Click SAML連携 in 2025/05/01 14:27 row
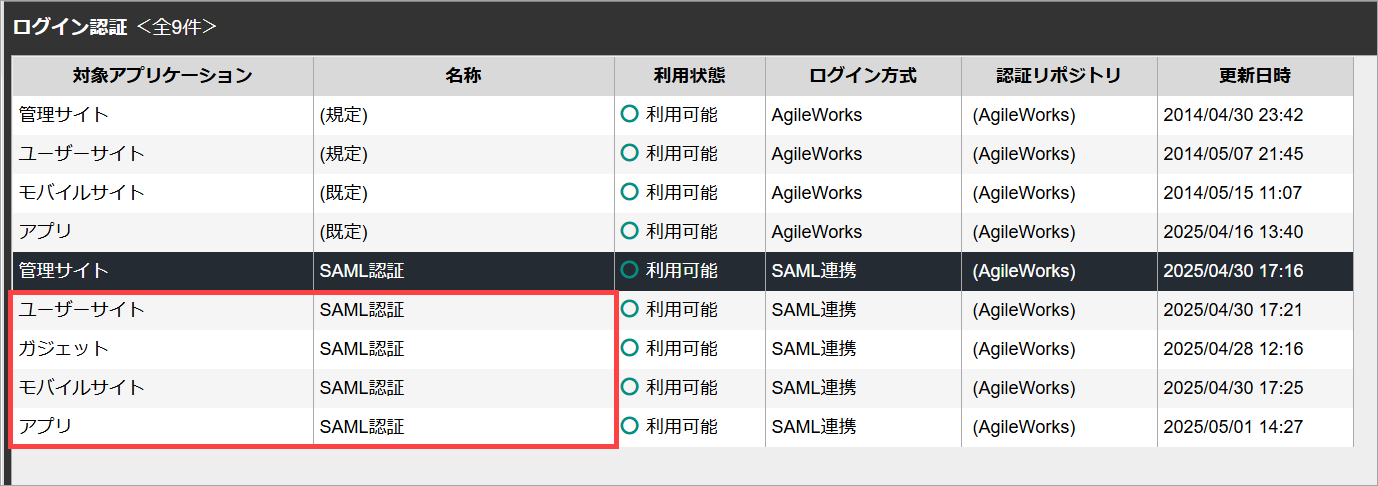This screenshot has height=486, width=1378. tap(814, 427)
